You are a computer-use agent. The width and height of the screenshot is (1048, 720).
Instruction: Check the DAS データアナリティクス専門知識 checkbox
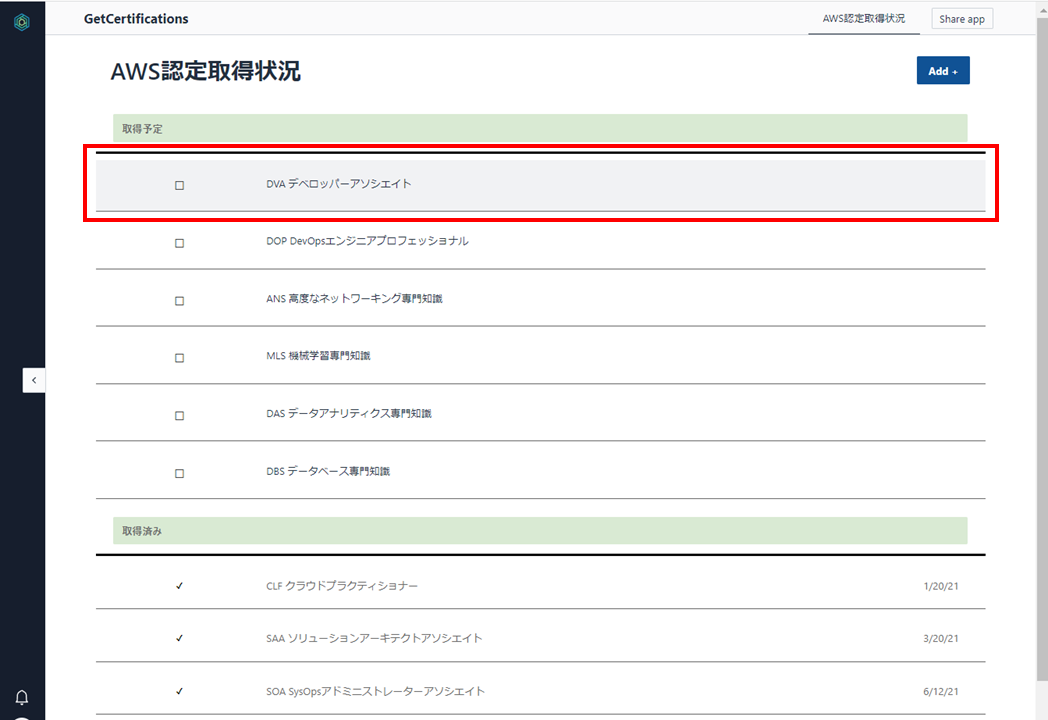[x=179, y=416]
